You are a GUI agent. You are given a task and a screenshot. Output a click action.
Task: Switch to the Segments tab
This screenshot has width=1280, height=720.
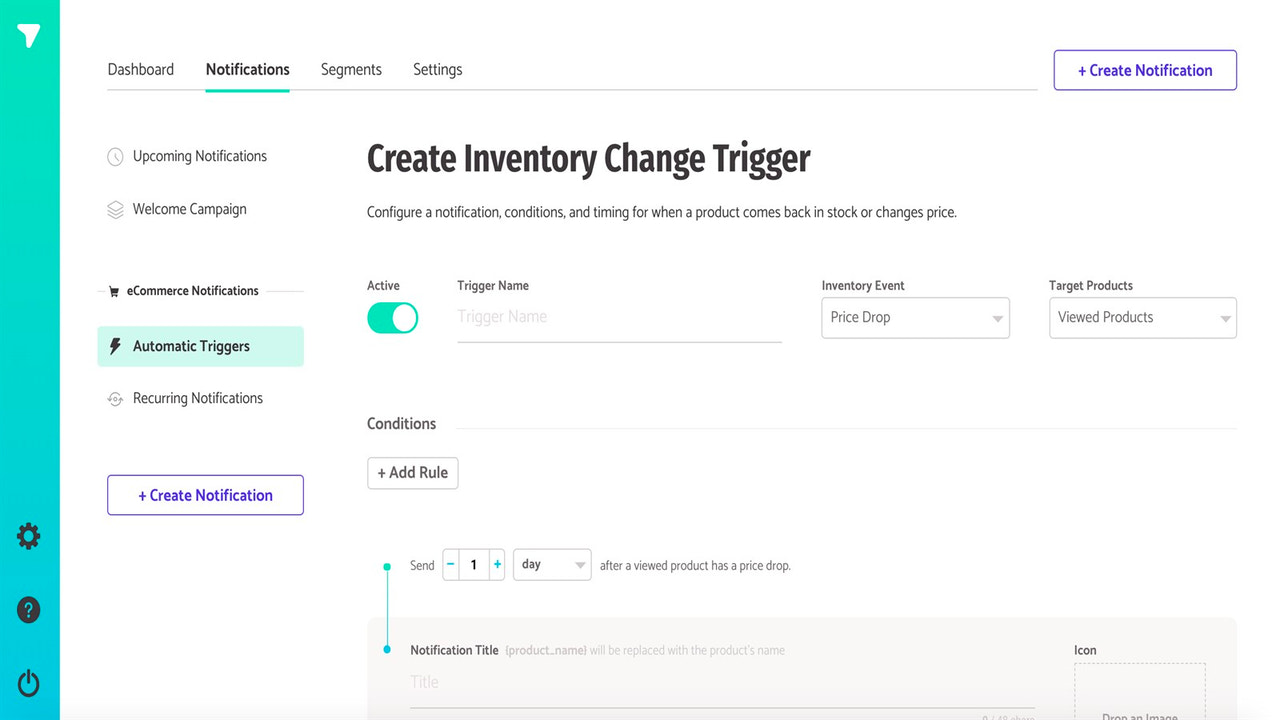[351, 69]
